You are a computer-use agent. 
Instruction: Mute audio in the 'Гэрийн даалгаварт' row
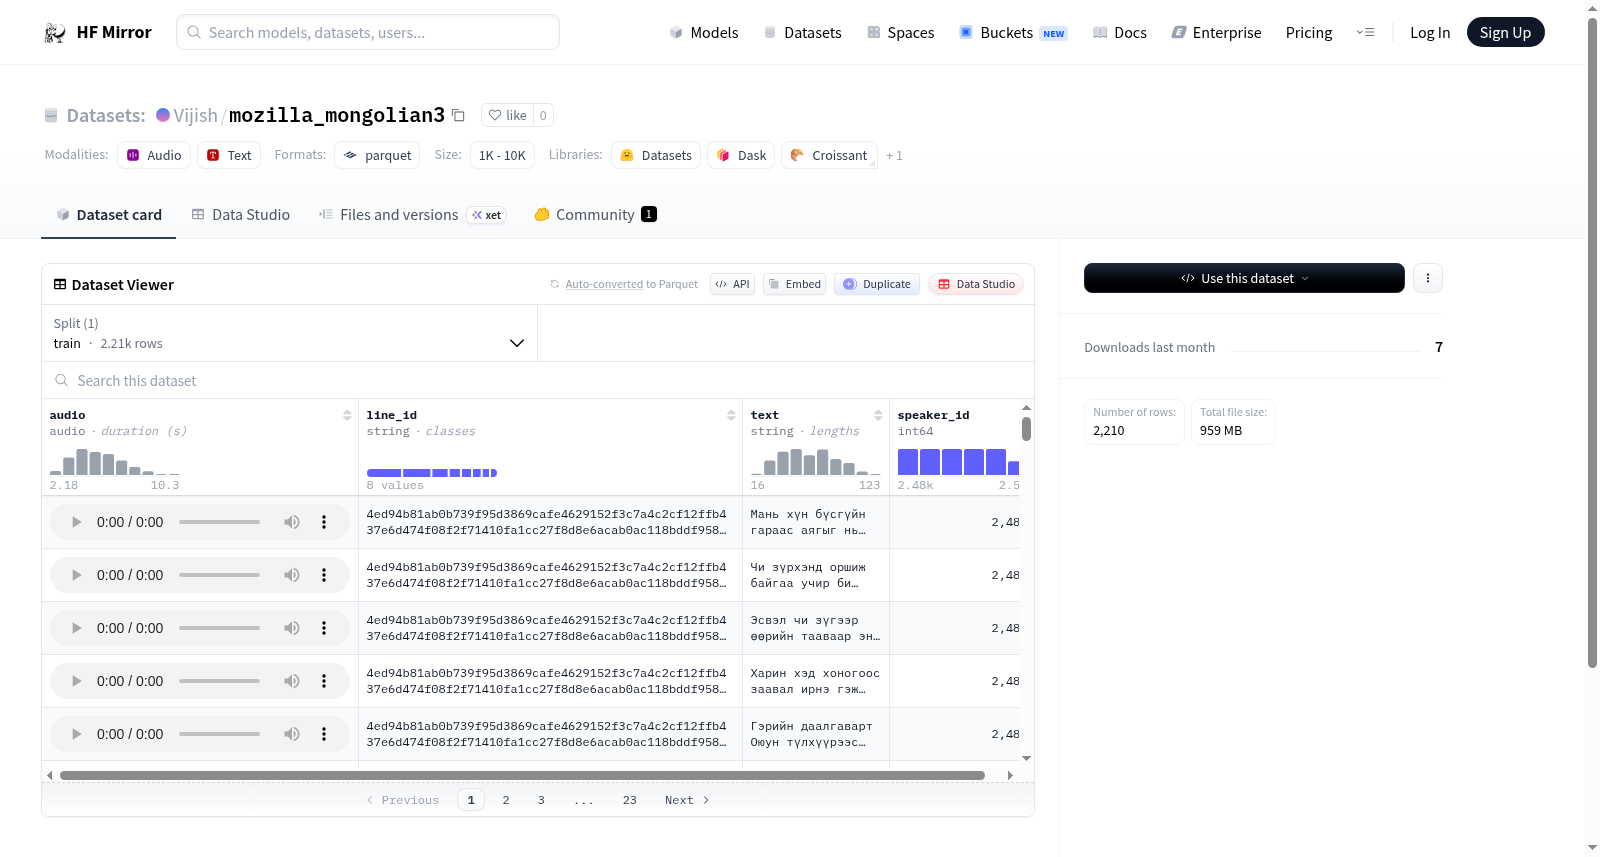[292, 734]
